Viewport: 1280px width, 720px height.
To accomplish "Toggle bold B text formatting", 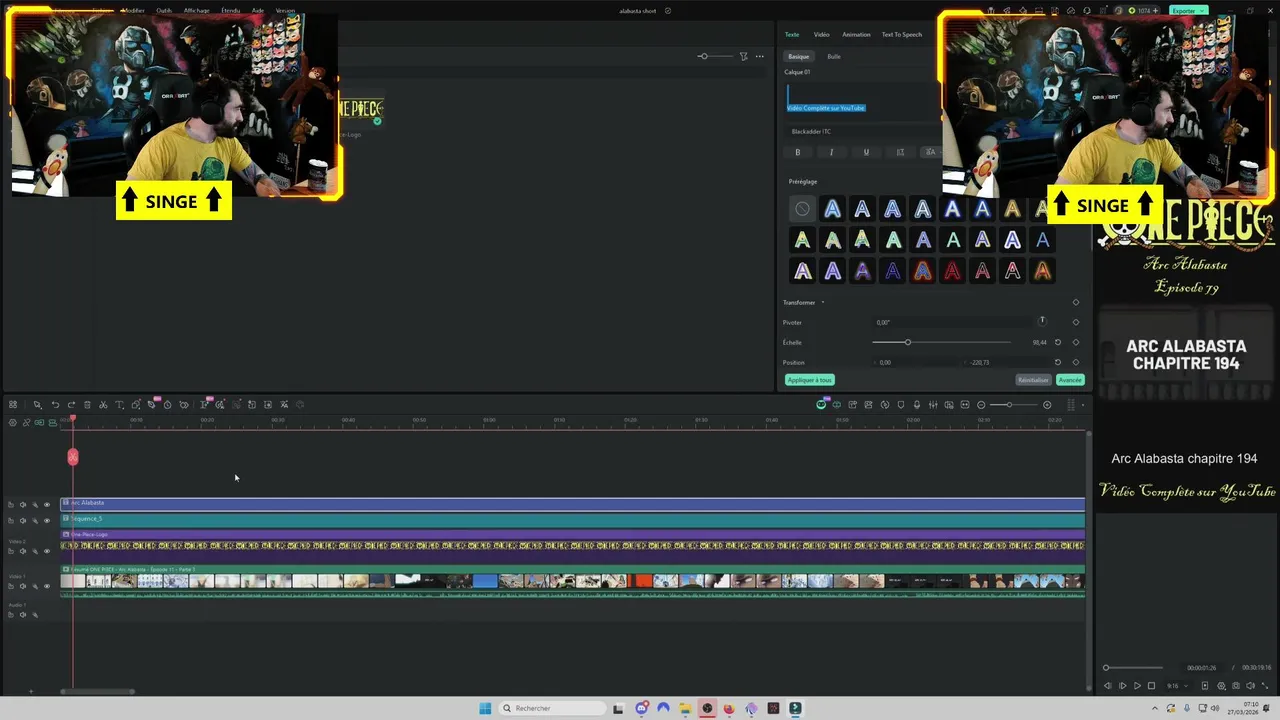I will (x=797, y=152).
